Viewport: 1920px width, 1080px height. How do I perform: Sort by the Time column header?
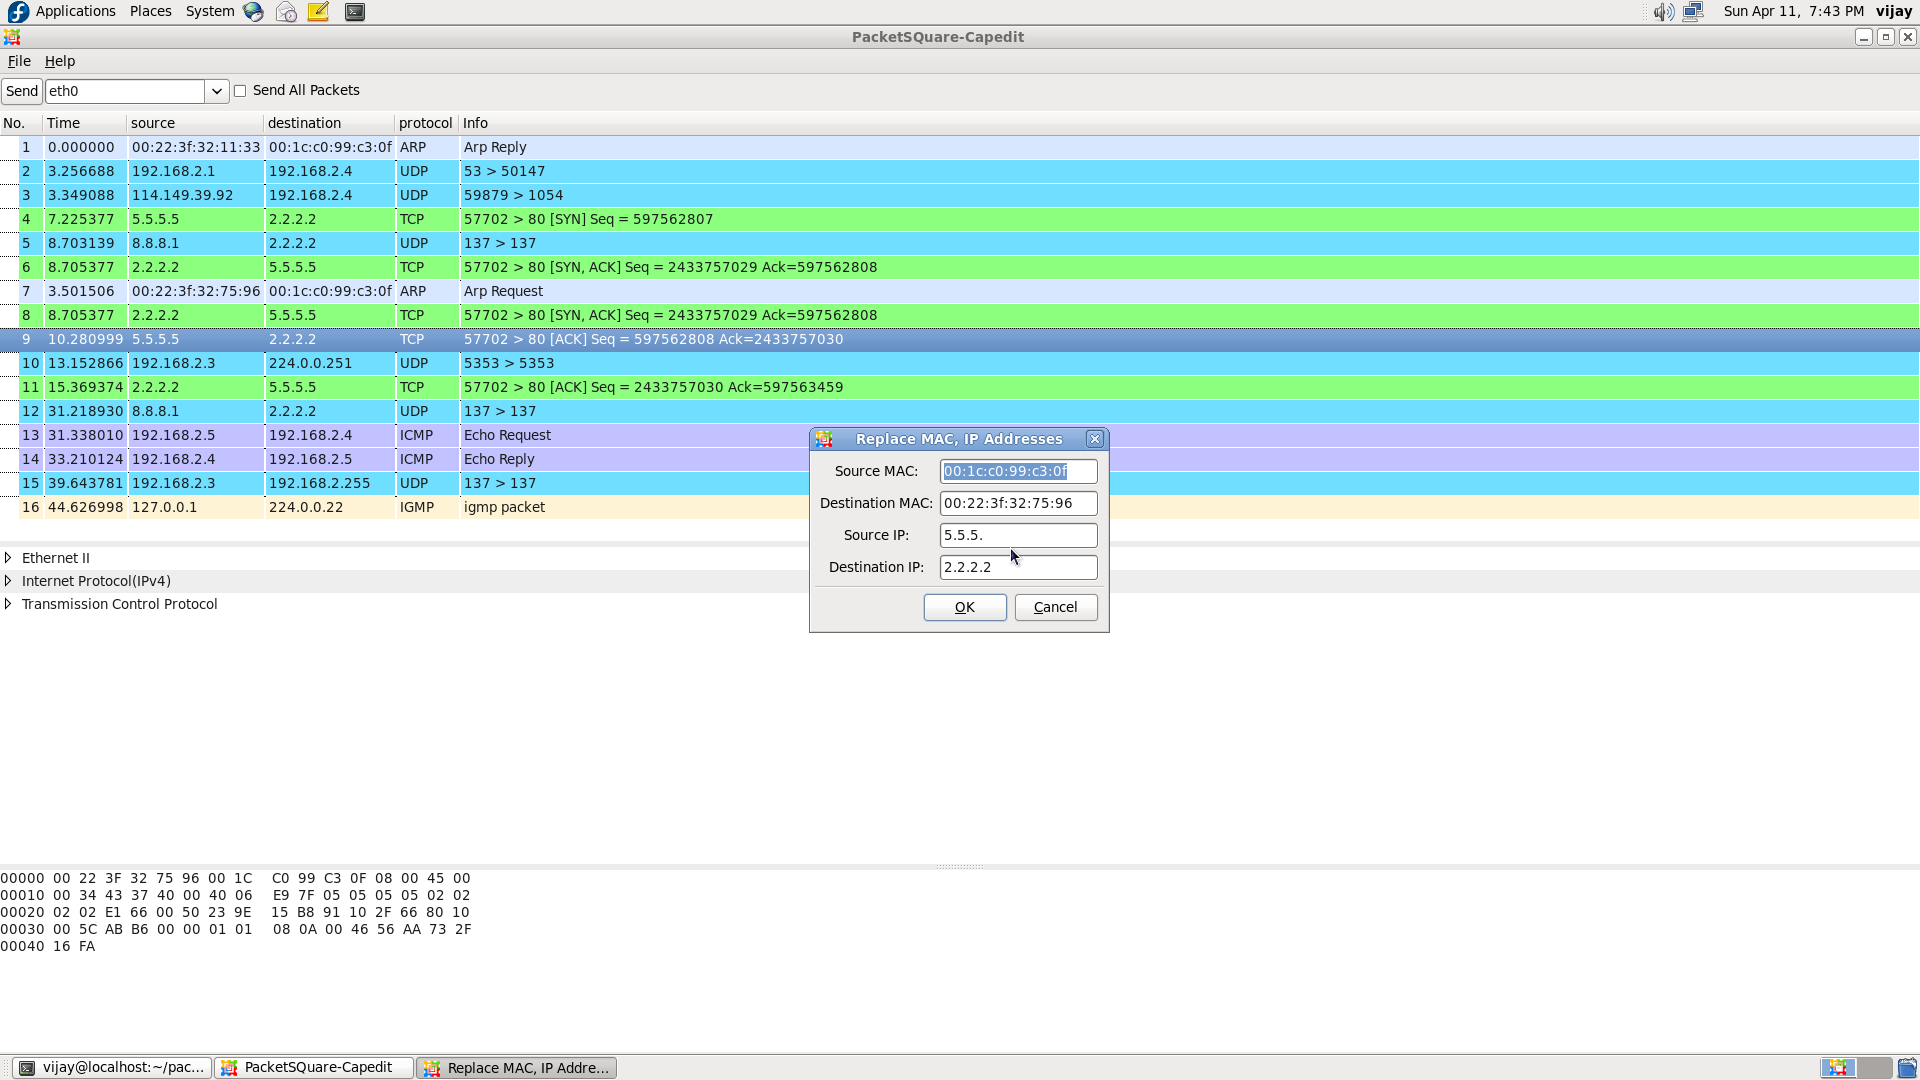(x=85, y=123)
